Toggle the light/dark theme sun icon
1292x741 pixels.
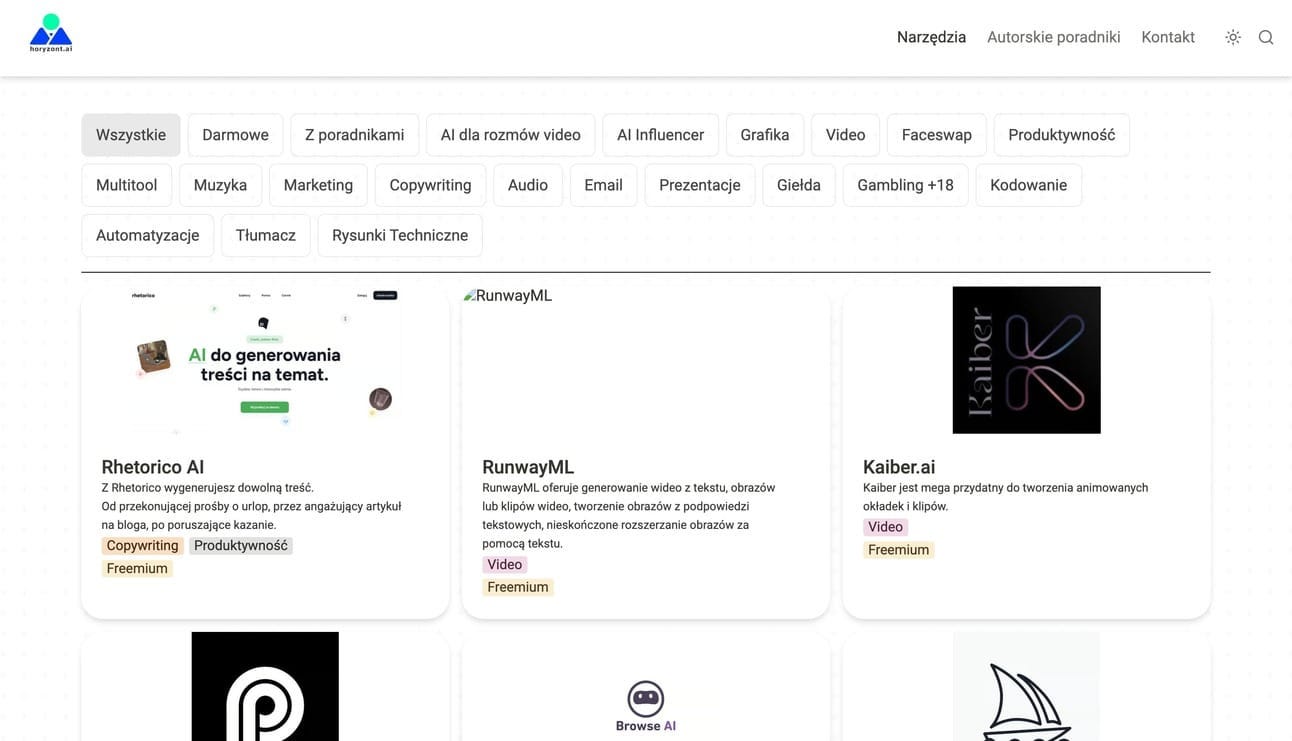click(1233, 37)
